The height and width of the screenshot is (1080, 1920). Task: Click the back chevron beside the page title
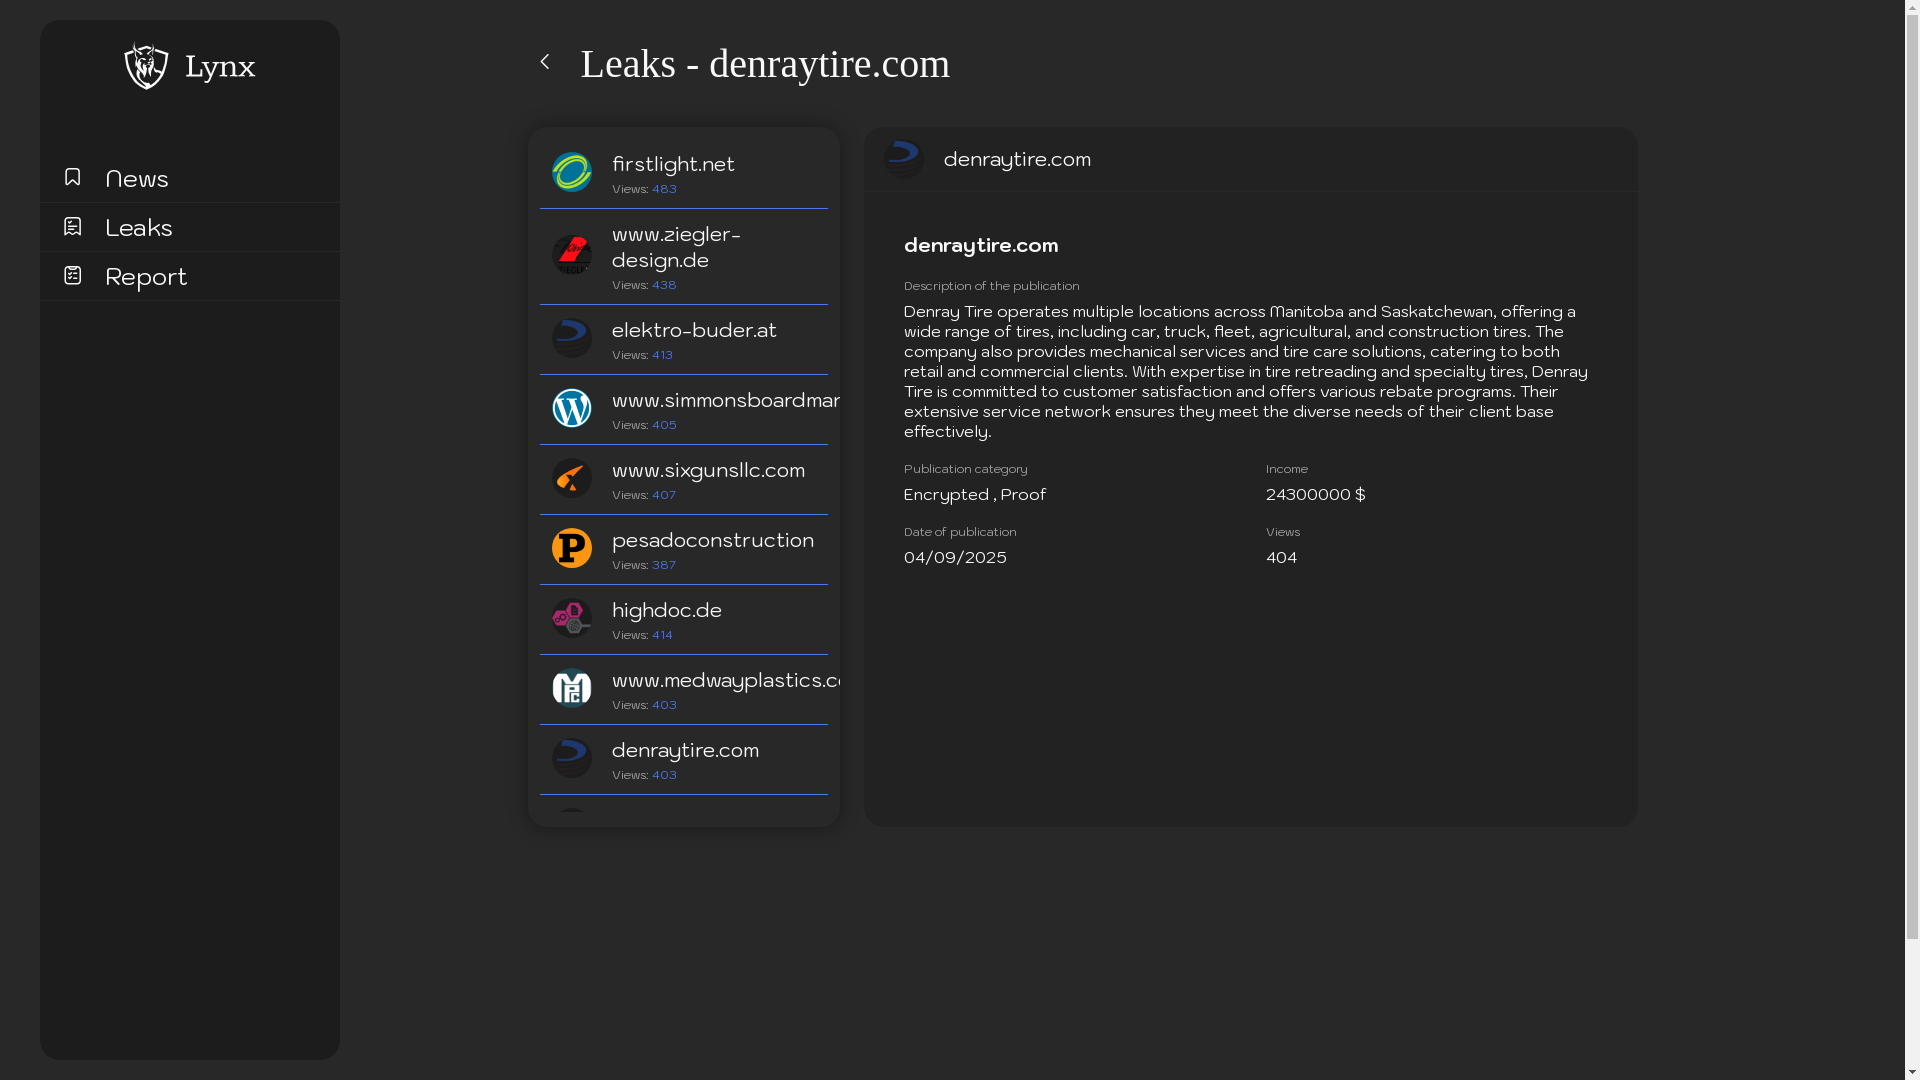click(x=545, y=61)
